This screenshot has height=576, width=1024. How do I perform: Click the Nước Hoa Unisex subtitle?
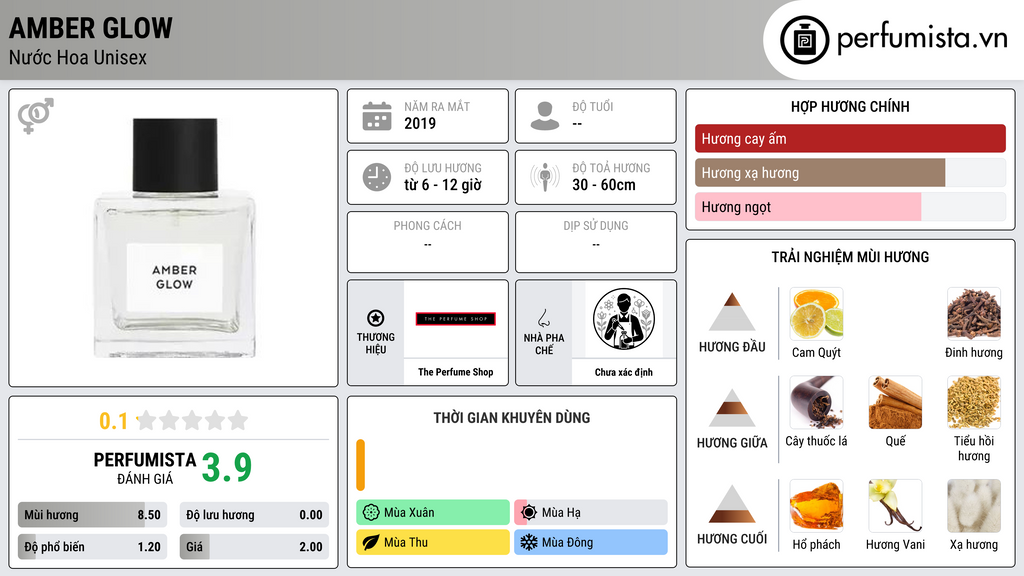click(78, 57)
